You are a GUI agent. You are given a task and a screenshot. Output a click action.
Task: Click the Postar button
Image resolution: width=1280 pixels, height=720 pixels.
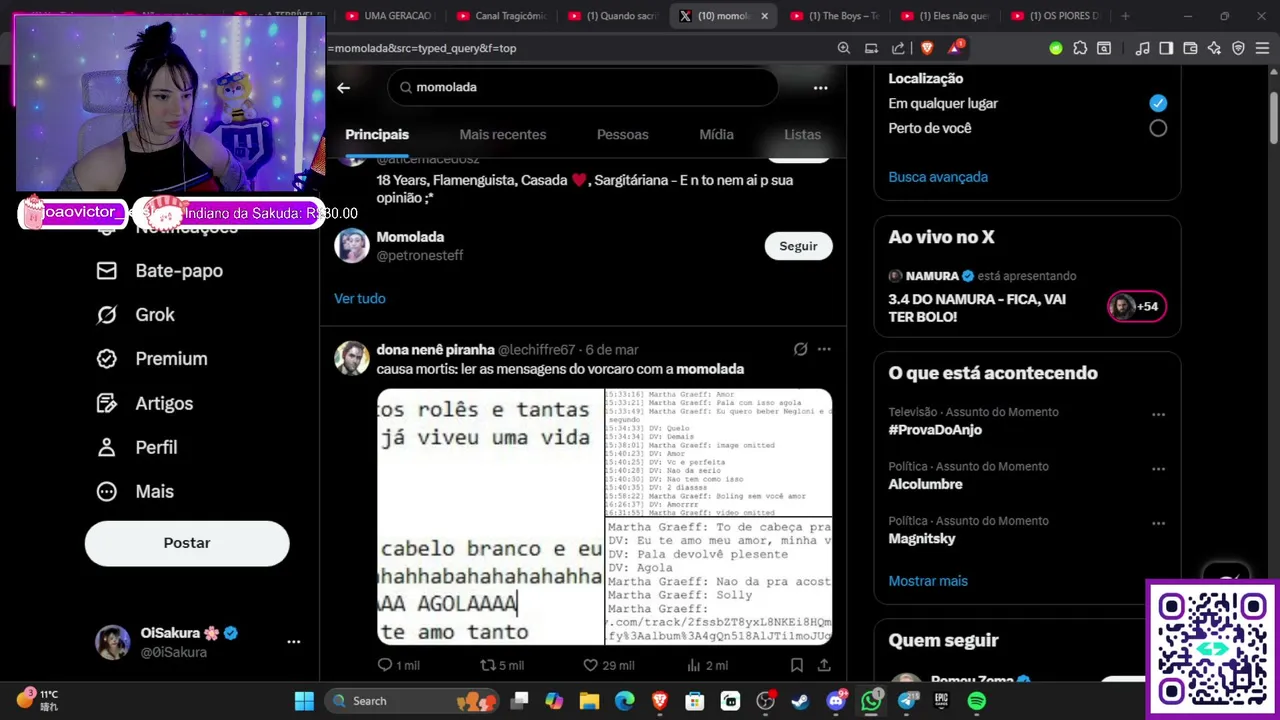(x=187, y=543)
